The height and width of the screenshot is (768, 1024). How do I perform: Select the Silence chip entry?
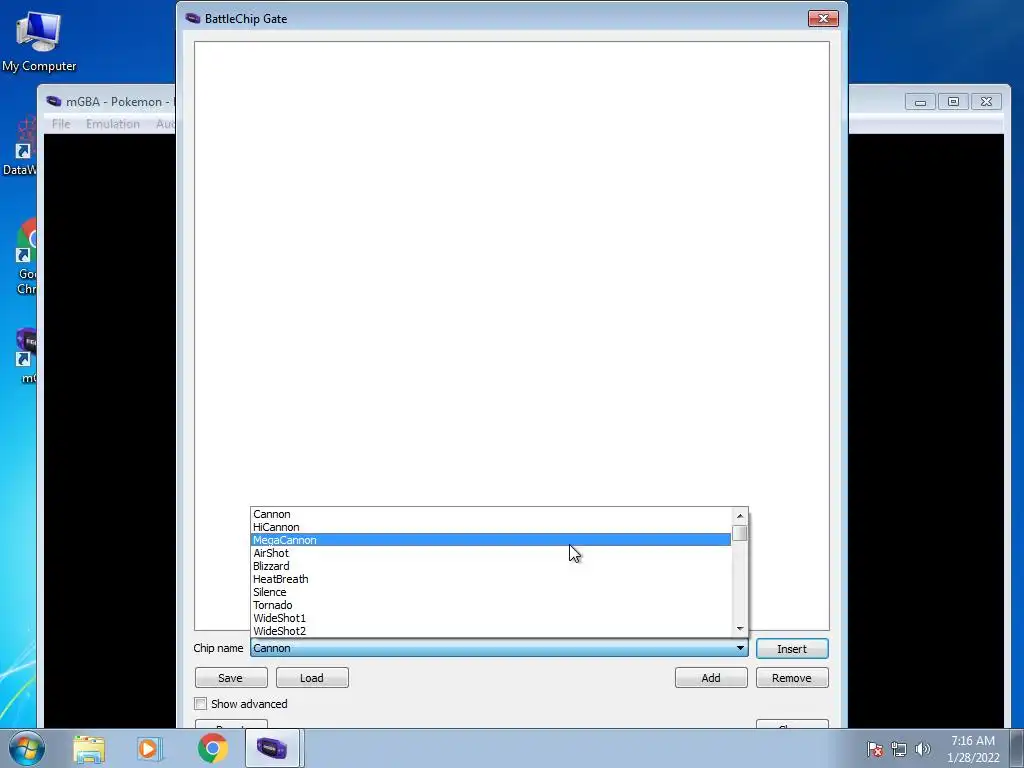coord(490,592)
